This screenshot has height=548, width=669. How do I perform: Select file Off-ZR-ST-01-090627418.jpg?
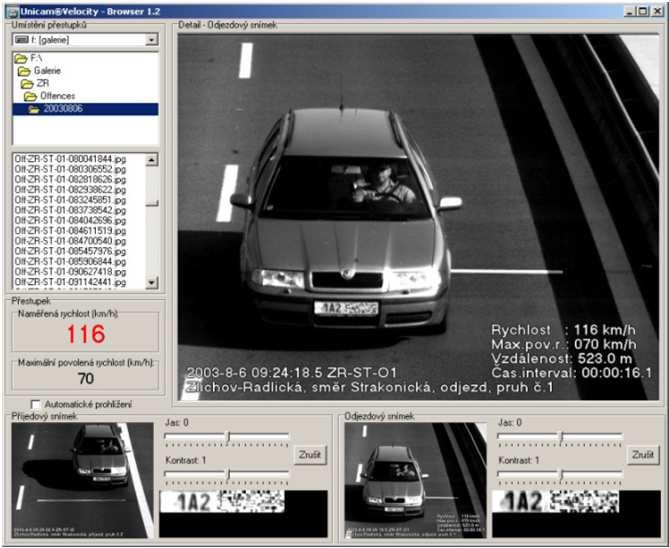click(x=70, y=272)
